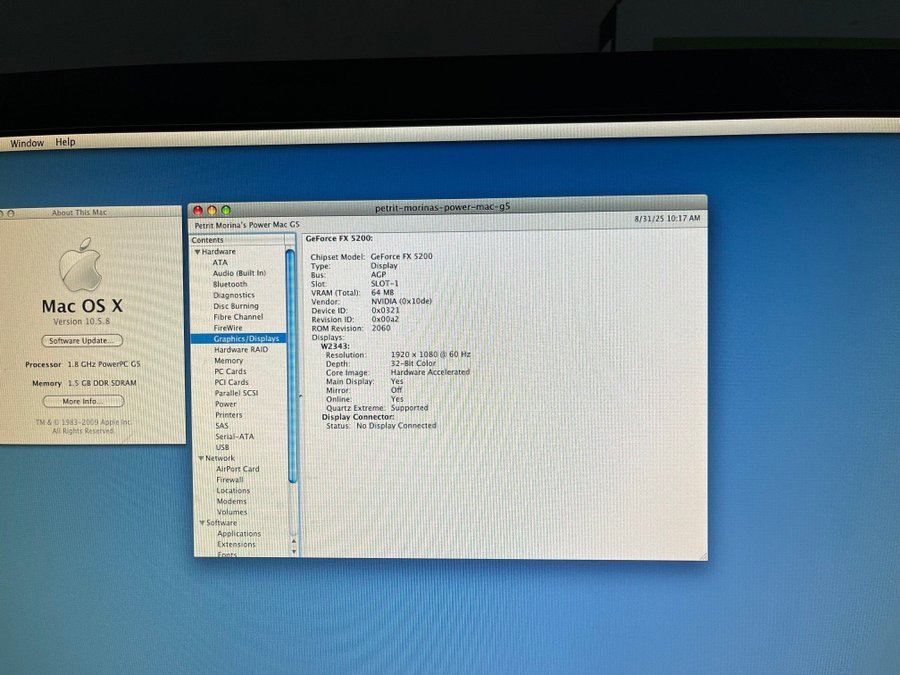Click Software Update in About This Mac
900x675 pixels.
coord(82,340)
